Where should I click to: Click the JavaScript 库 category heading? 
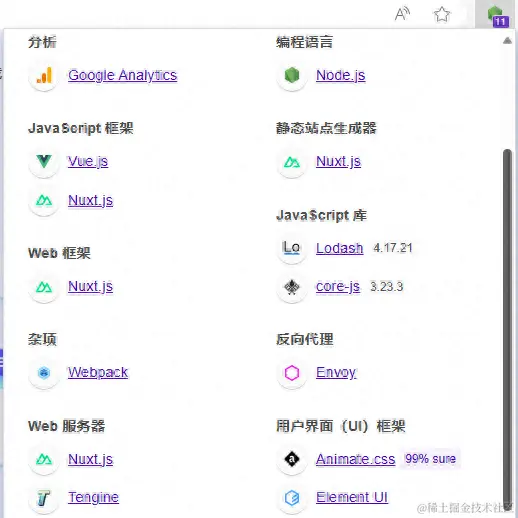[x=321, y=215]
